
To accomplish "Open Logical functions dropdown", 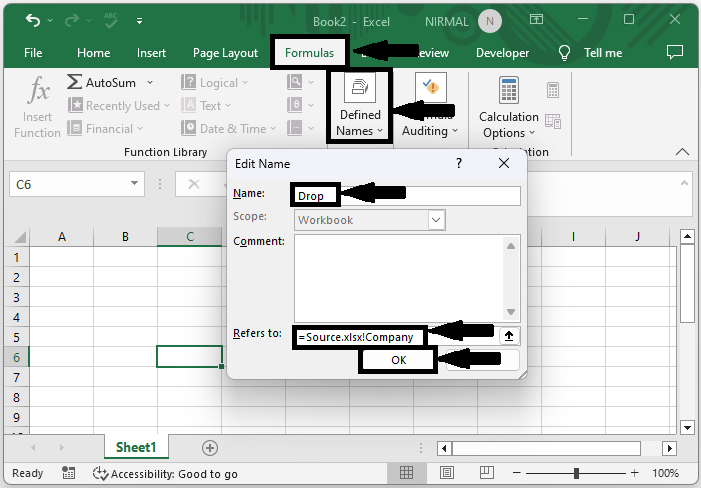I will tap(214, 83).
